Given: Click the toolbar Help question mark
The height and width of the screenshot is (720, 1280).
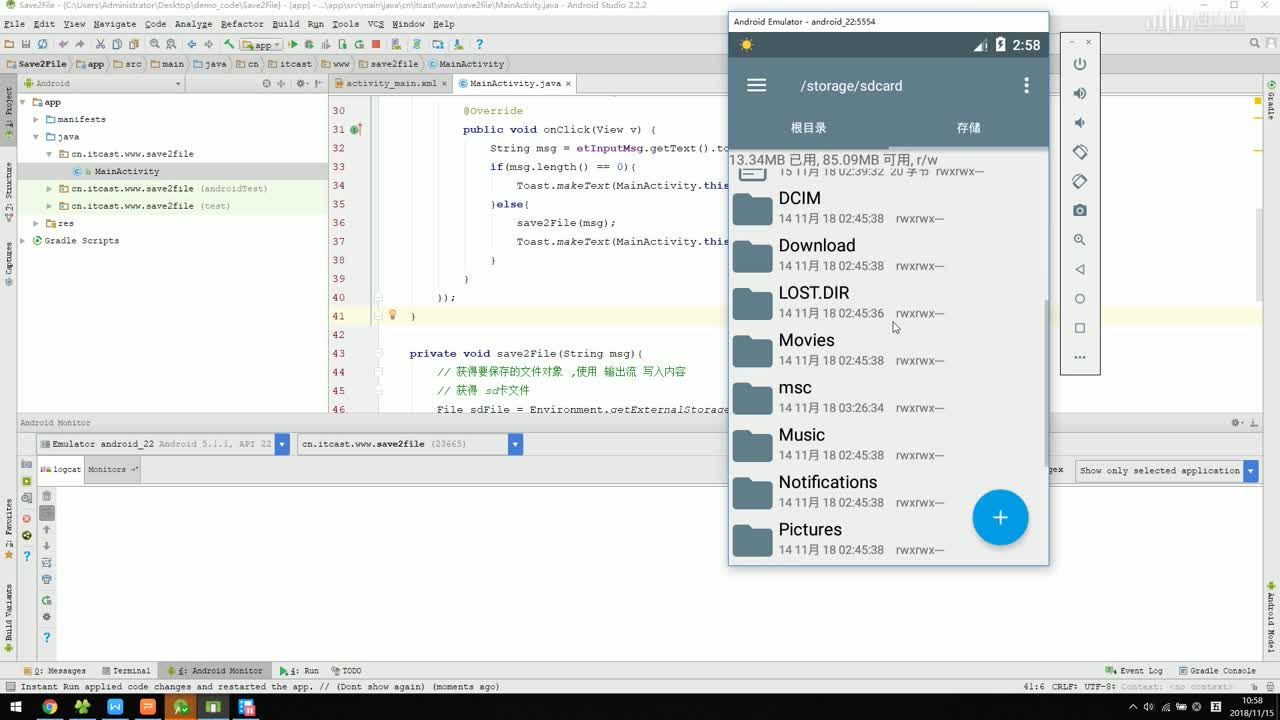Looking at the screenshot, I should (479, 44).
